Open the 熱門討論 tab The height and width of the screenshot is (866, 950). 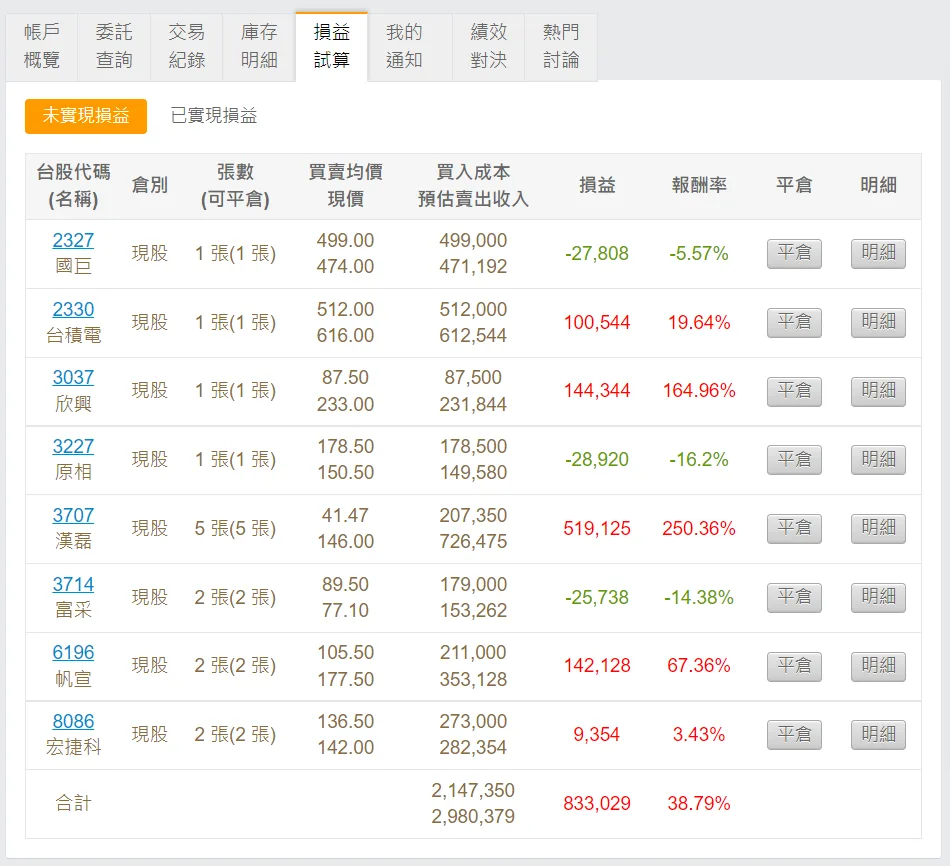click(x=561, y=47)
